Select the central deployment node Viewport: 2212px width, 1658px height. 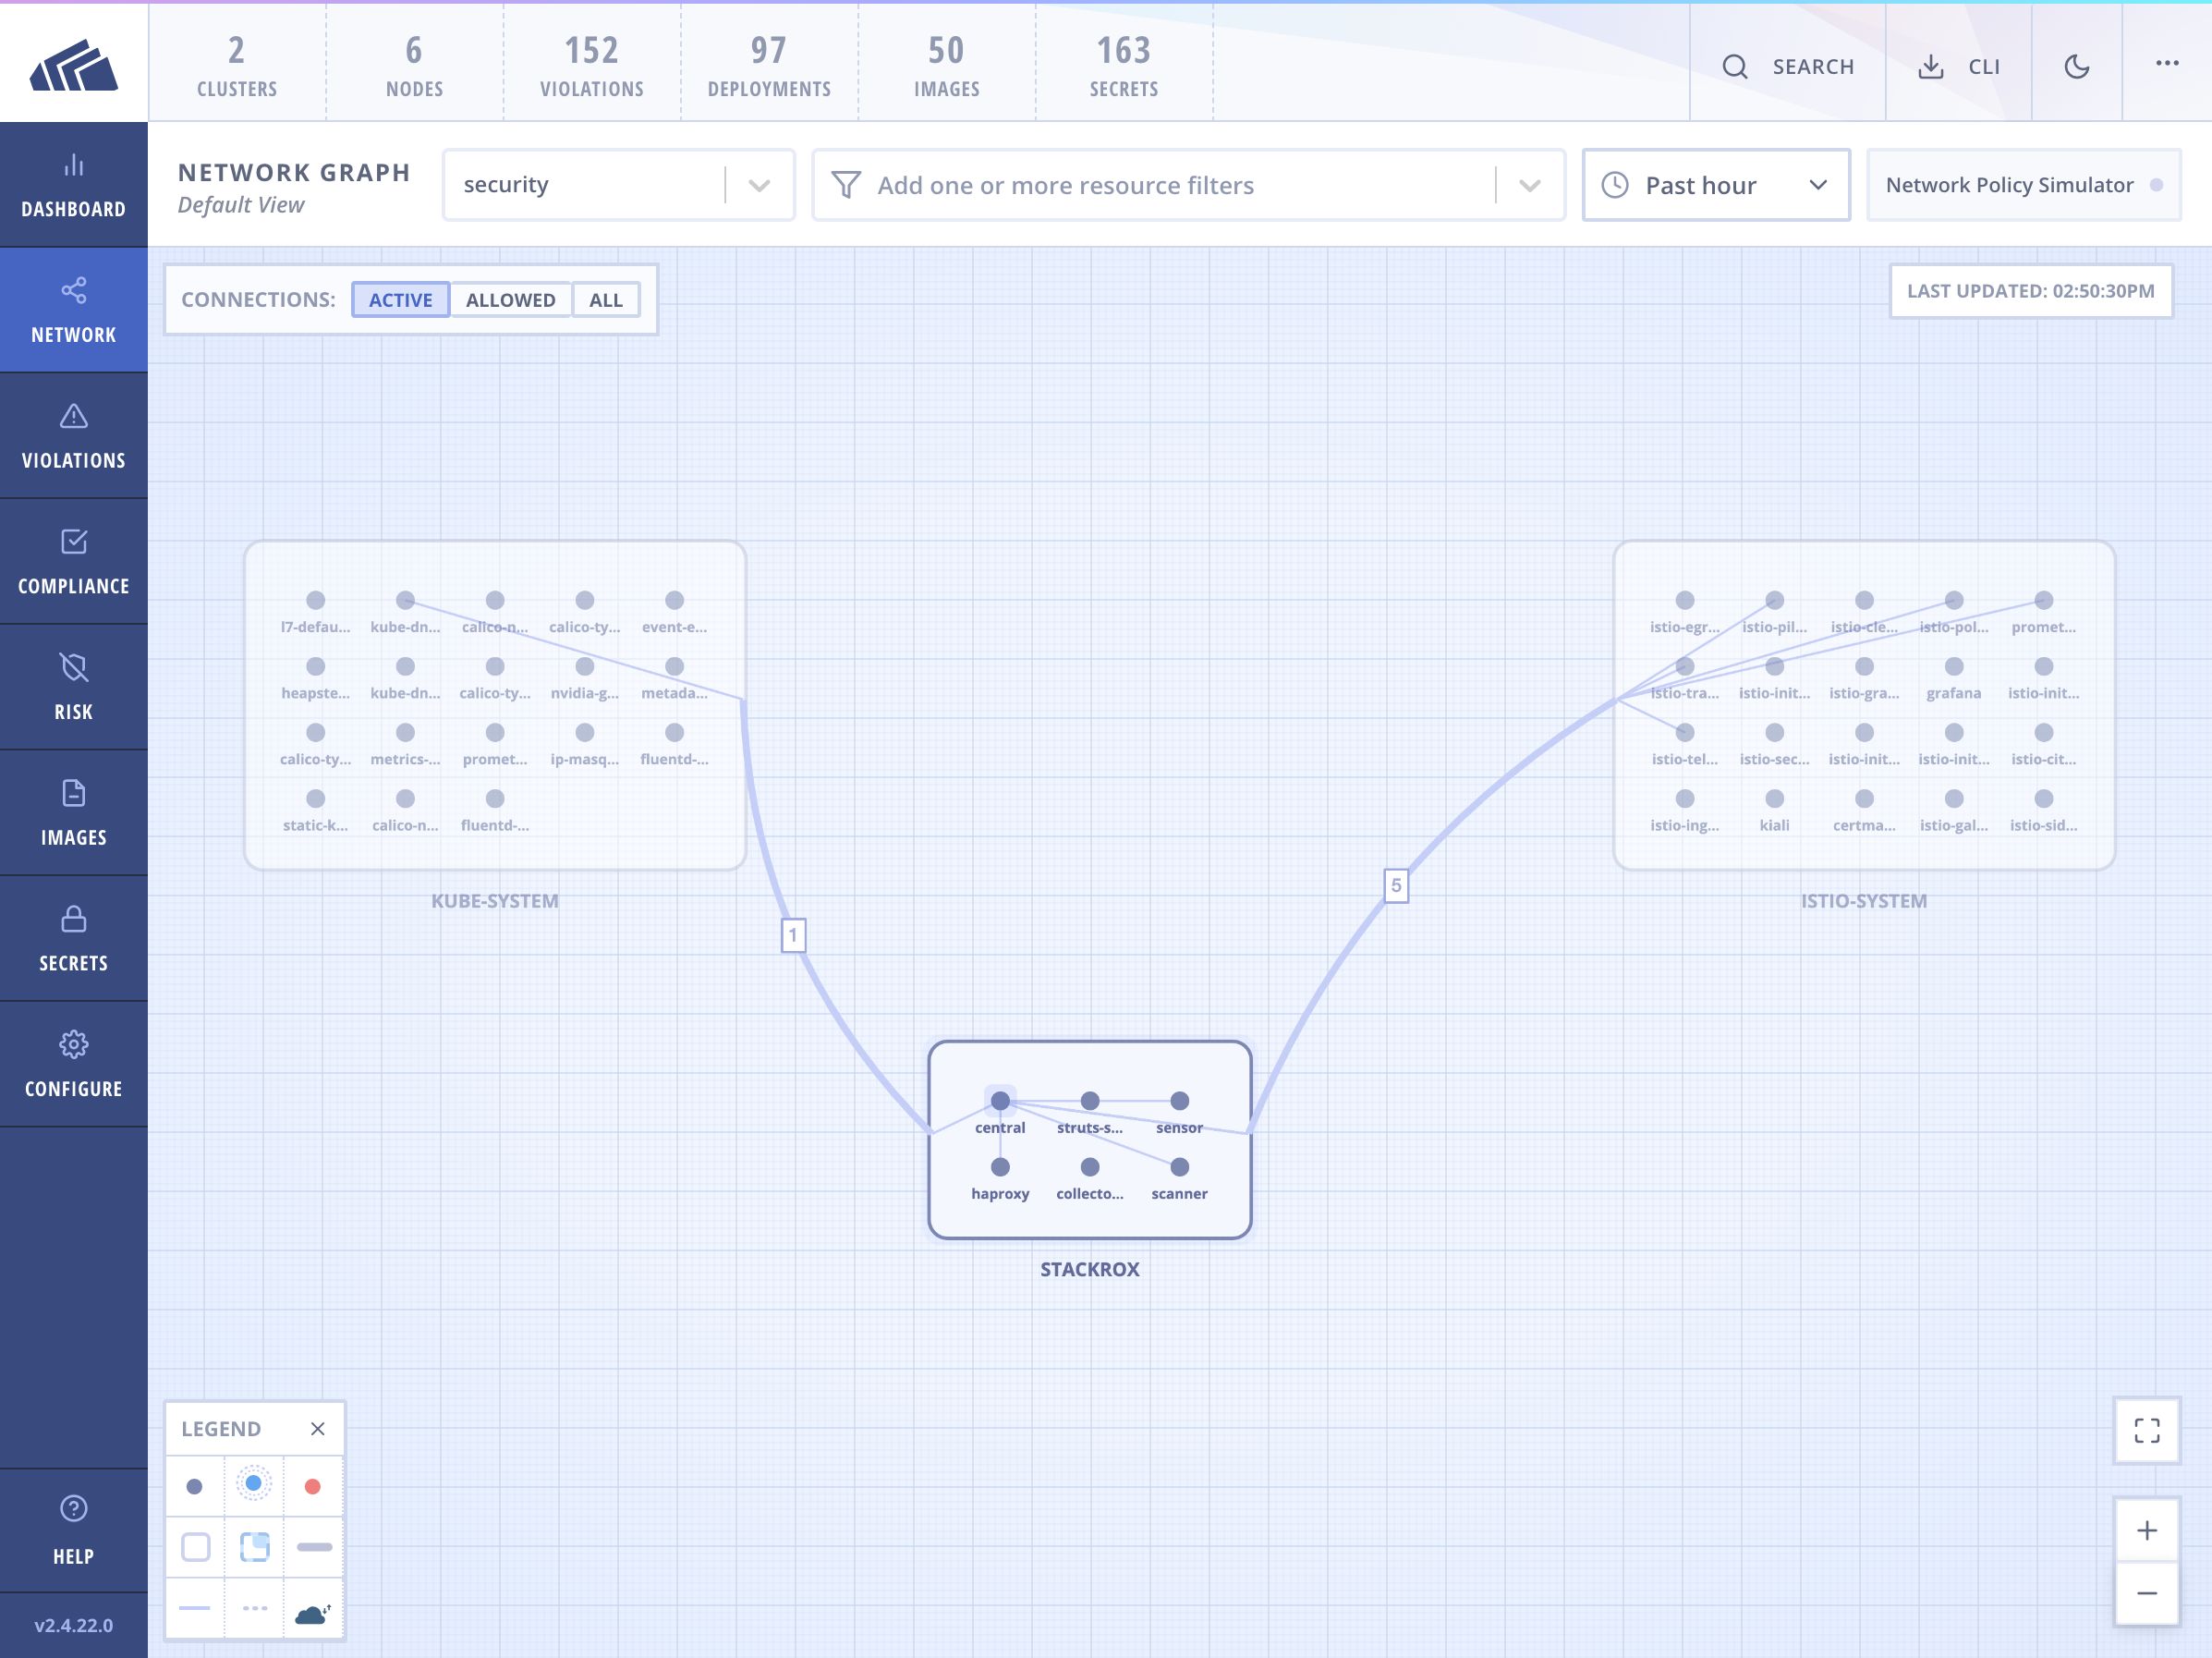click(x=1000, y=1101)
